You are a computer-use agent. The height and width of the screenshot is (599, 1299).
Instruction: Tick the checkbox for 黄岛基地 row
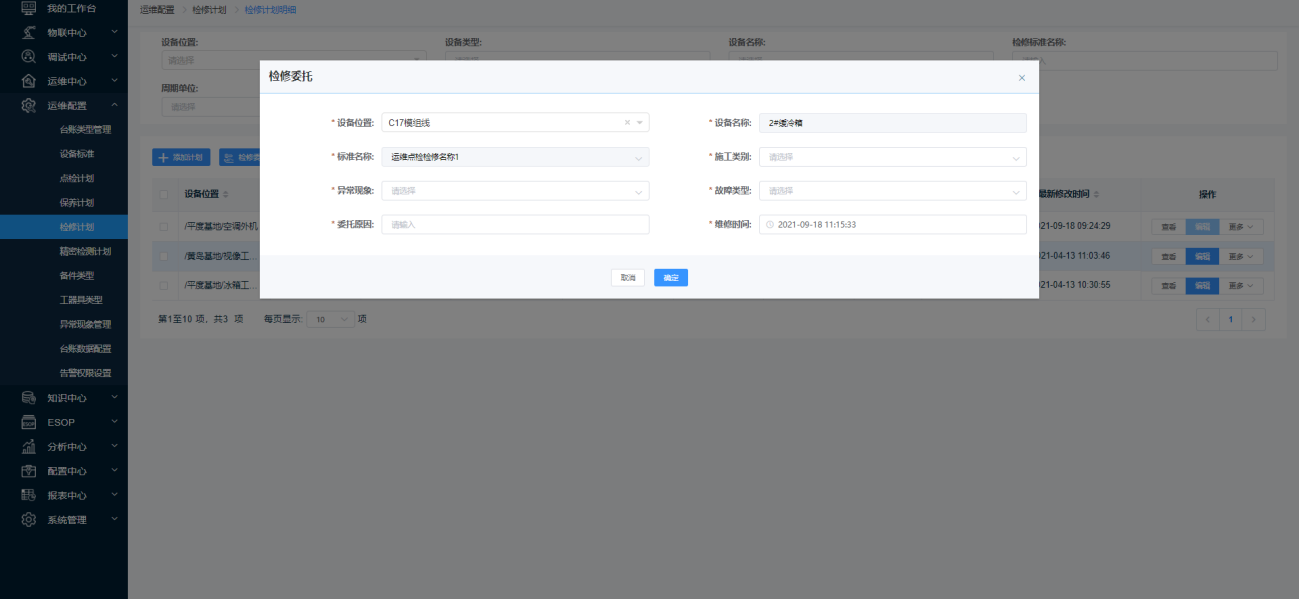point(164,256)
